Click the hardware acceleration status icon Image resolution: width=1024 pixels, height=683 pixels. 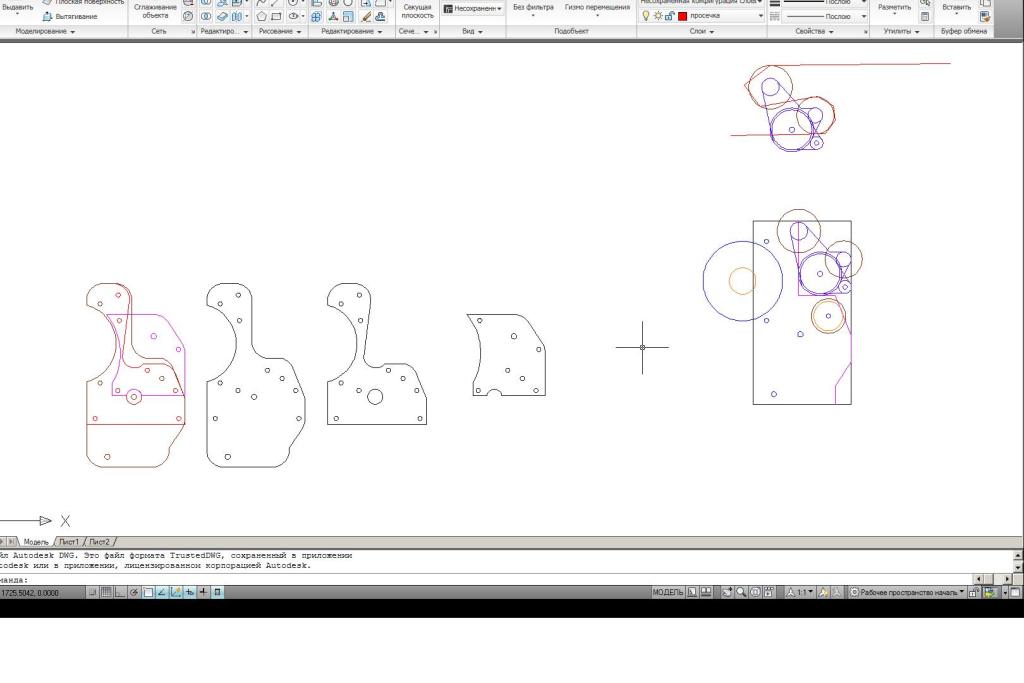(x=991, y=592)
